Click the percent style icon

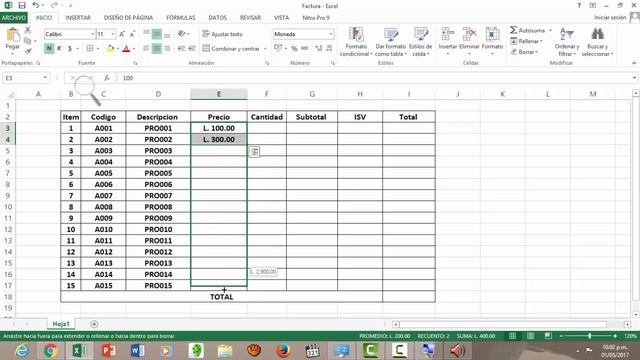pos(294,49)
